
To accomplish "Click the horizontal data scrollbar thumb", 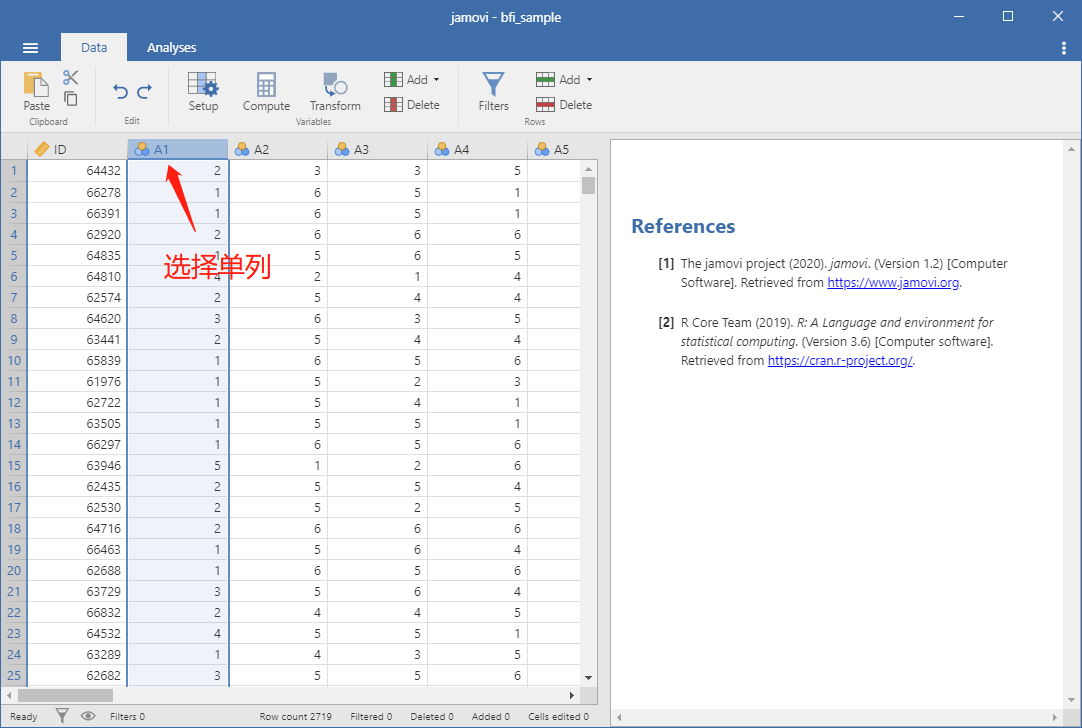I will pos(66,695).
